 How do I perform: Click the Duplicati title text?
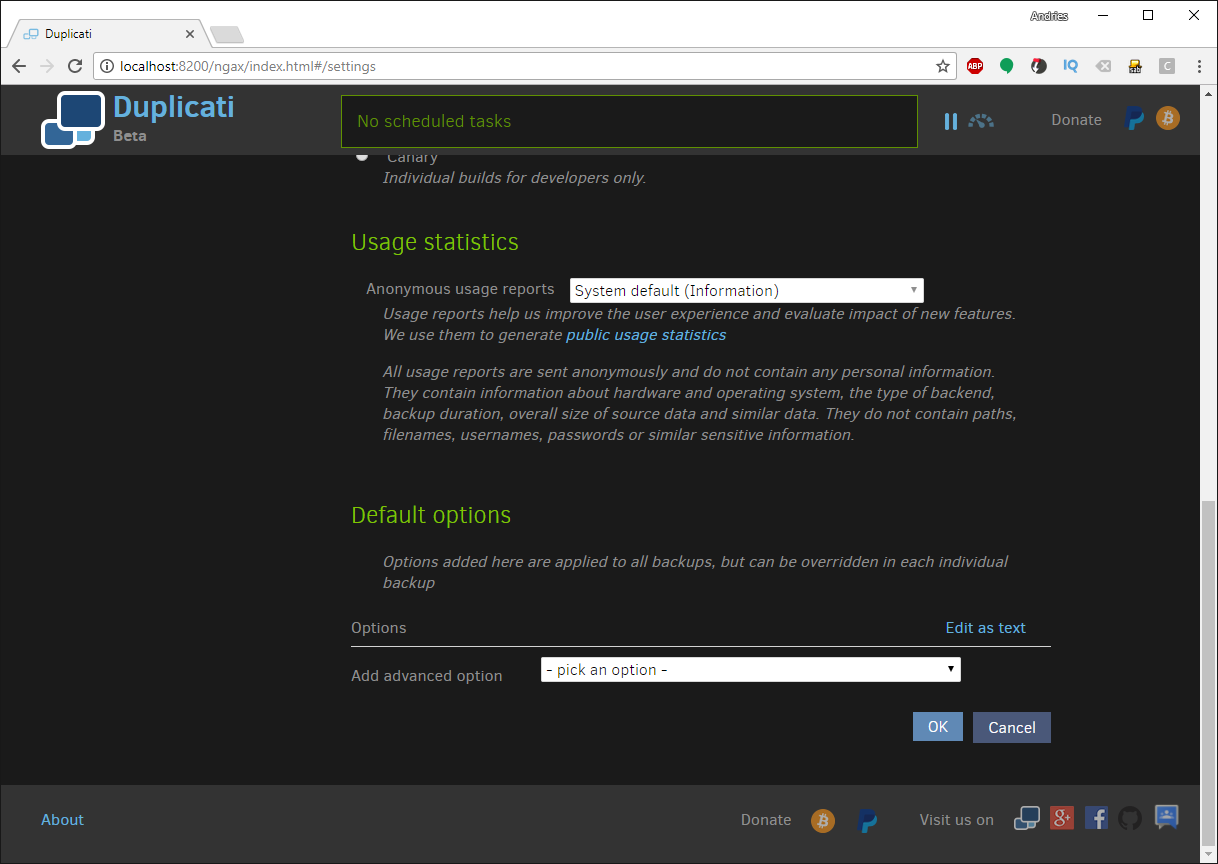point(174,107)
